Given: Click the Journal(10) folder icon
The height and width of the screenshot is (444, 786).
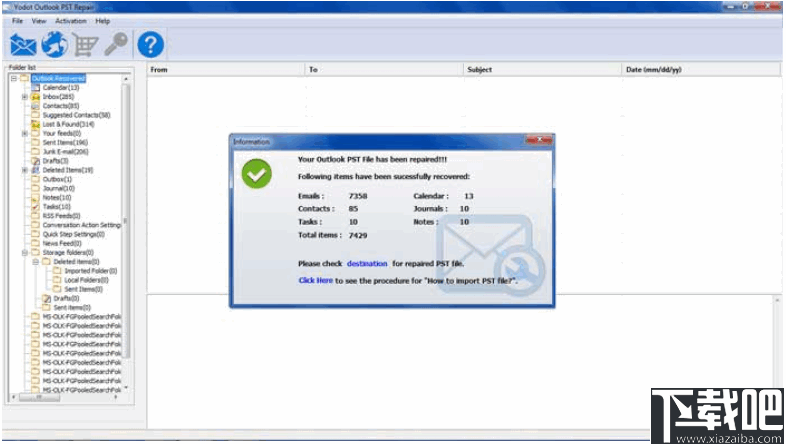Looking at the screenshot, I should coord(35,188).
